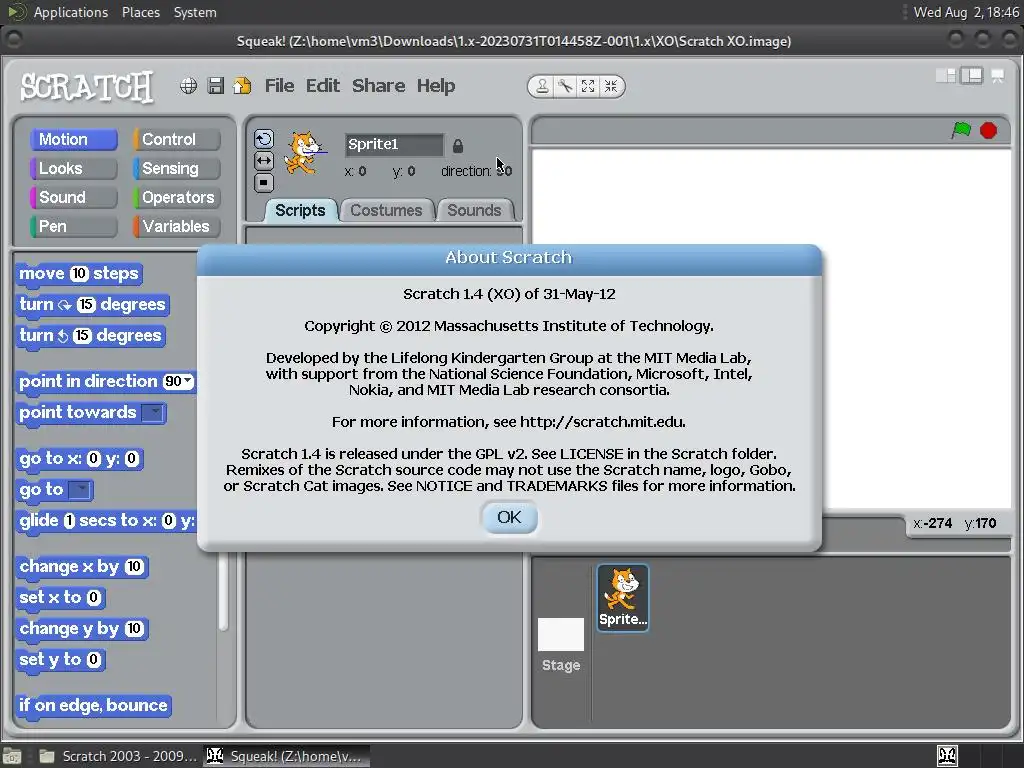1024x768 pixels.
Task: Click the set y to 0 block
Action: pyautogui.click(x=60, y=660)
